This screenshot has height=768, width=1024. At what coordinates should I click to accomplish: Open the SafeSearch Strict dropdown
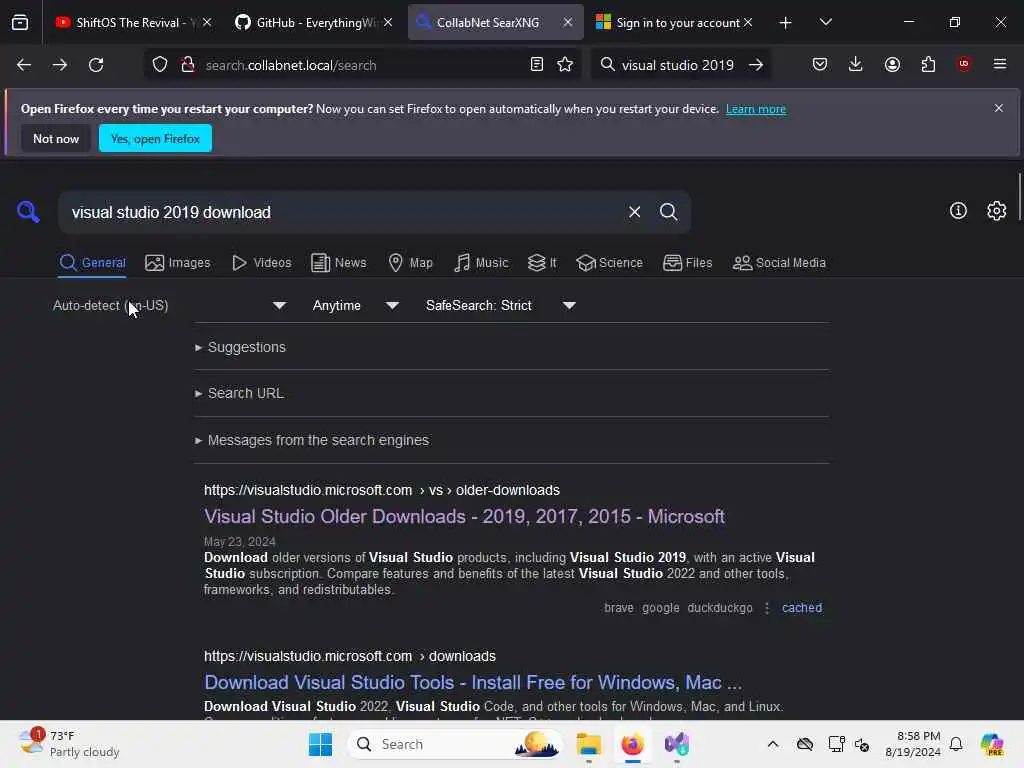pyautogui.click(x=500, y=305)
